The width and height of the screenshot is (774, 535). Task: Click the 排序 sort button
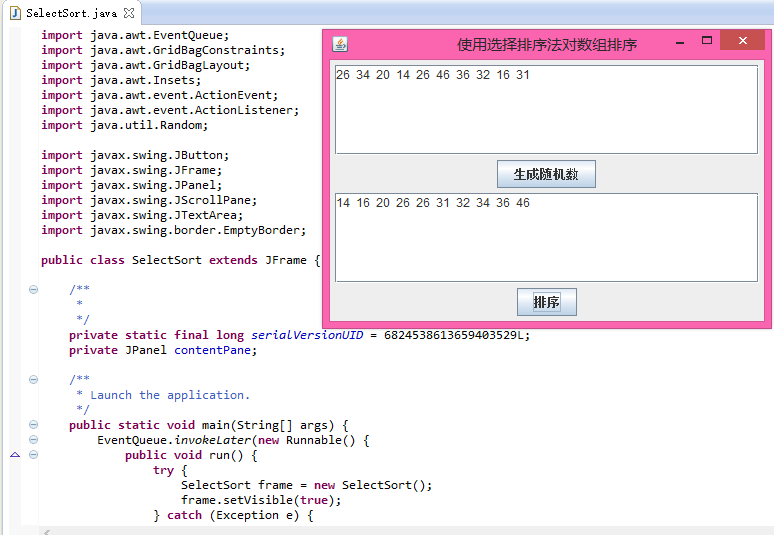click(x=546, y=302)
